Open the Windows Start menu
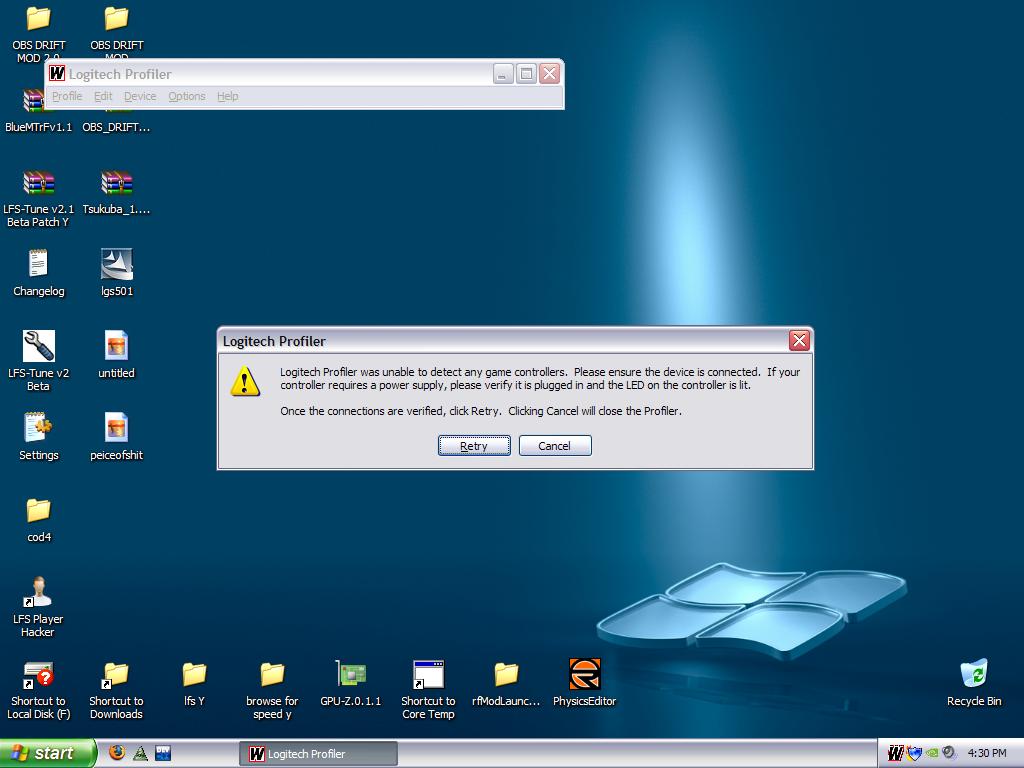The image size is (1024, 768). click(47, 753)
